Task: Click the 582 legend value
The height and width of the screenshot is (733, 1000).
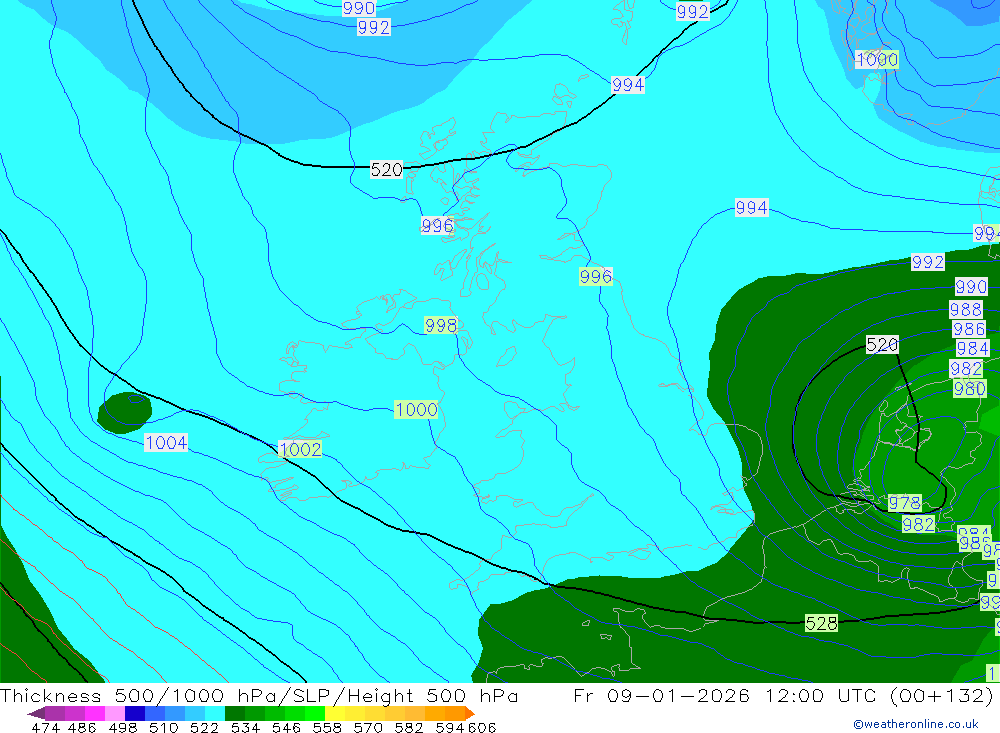Action: point(409,727)
